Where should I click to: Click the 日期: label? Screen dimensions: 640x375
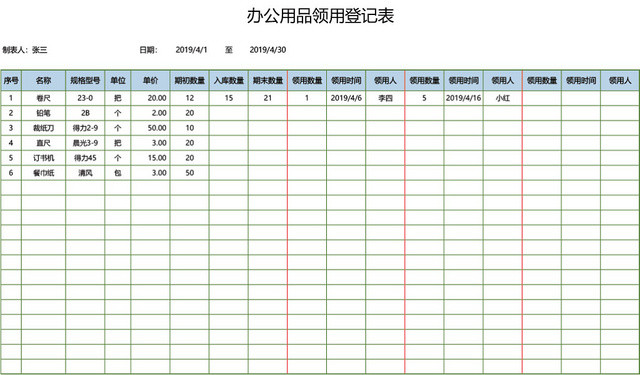click(149, 50)
